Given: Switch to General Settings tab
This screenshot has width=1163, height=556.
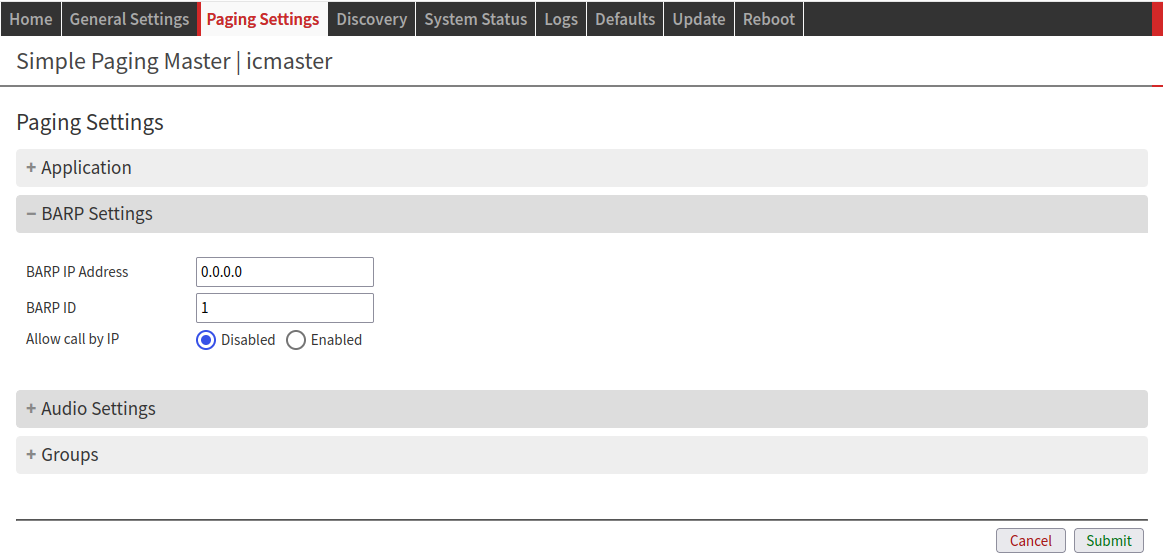Looking at the screenshot, I should pyautogui.click(x=129, y=19).
